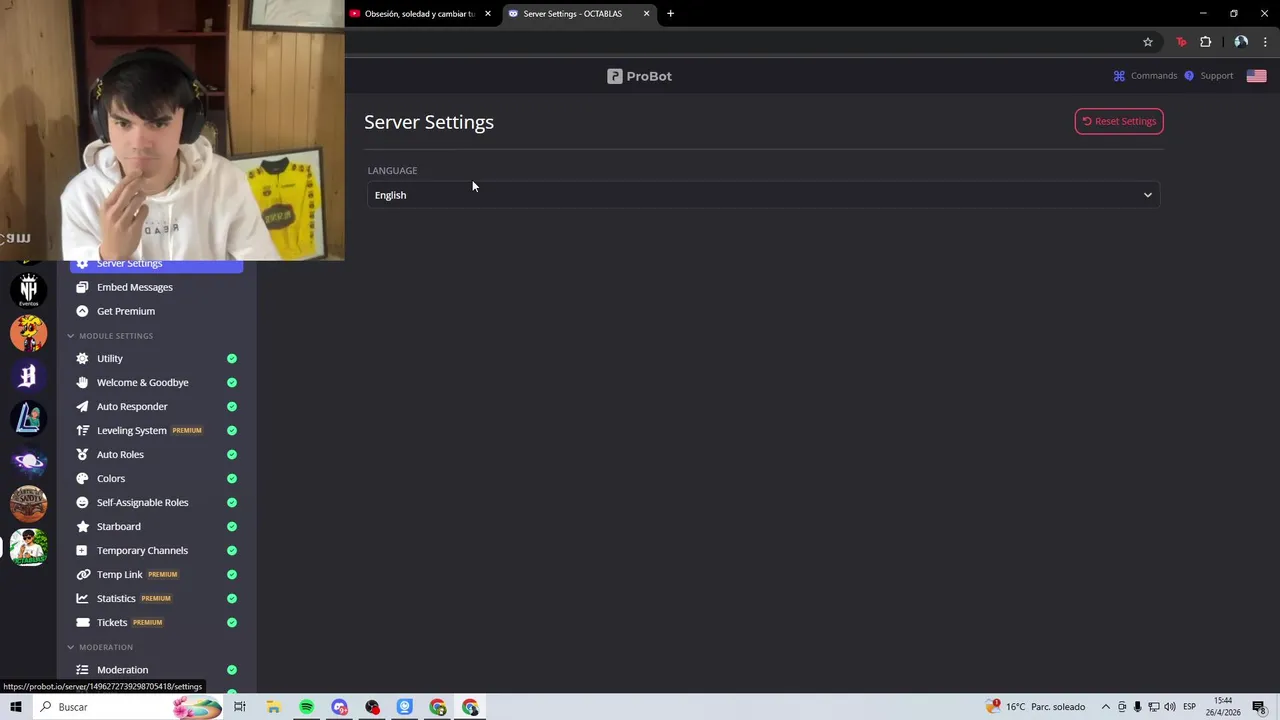Image resolution: width=1280 pixels, height=720 pixels.
Task: Bookmark this page with the star
Action: click(1148, 42)
